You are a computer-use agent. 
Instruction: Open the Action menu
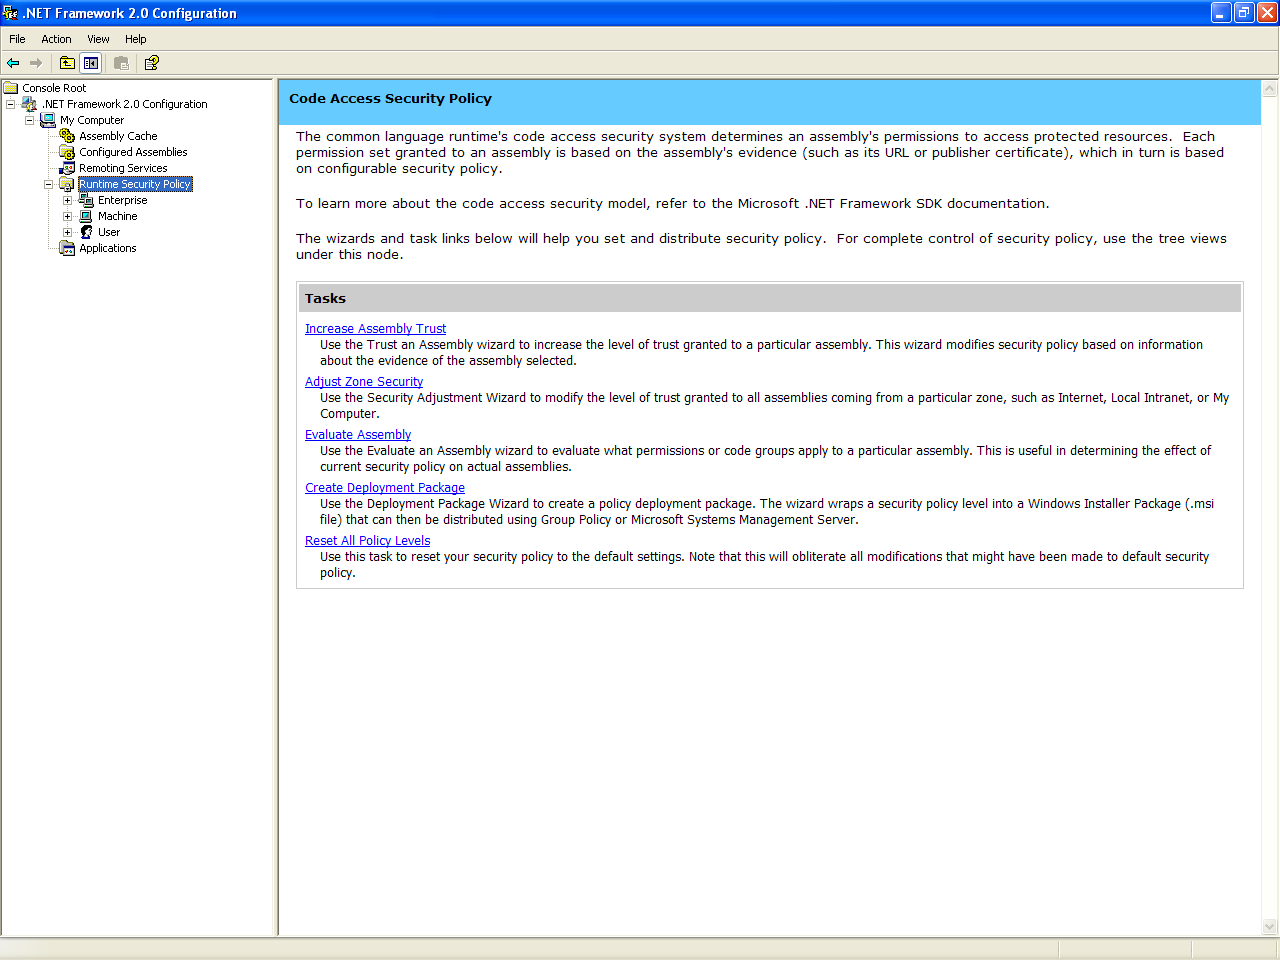(56, 39)
